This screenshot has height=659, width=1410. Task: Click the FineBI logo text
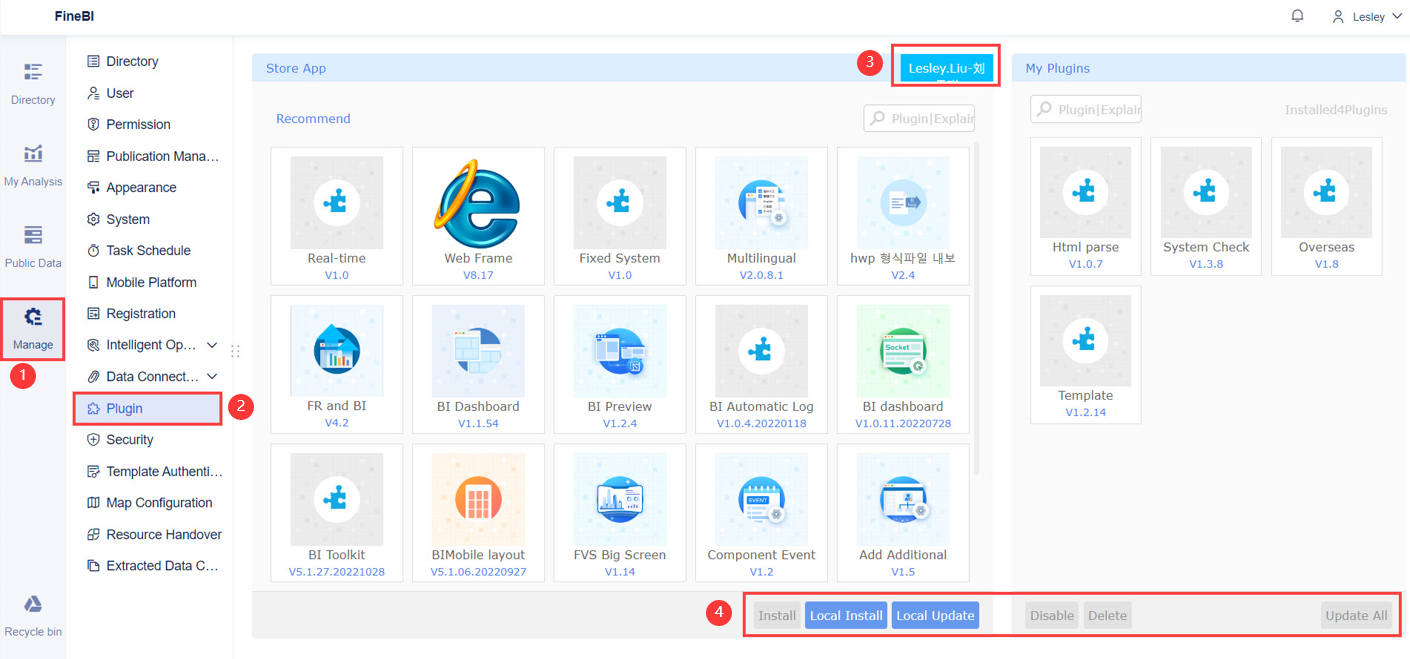(74, 16)
